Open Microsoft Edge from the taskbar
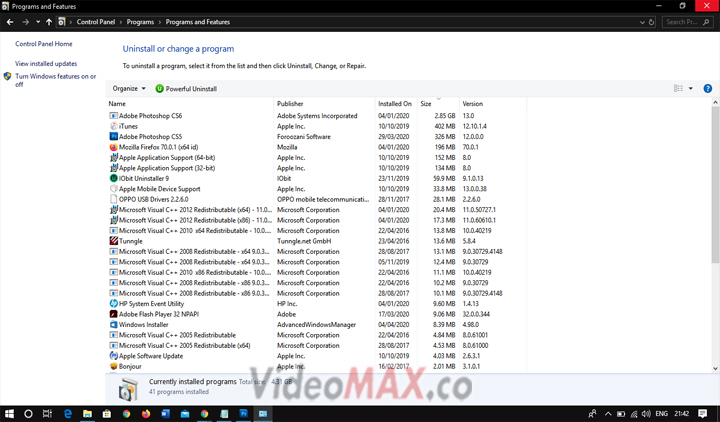 coord(68,414)
